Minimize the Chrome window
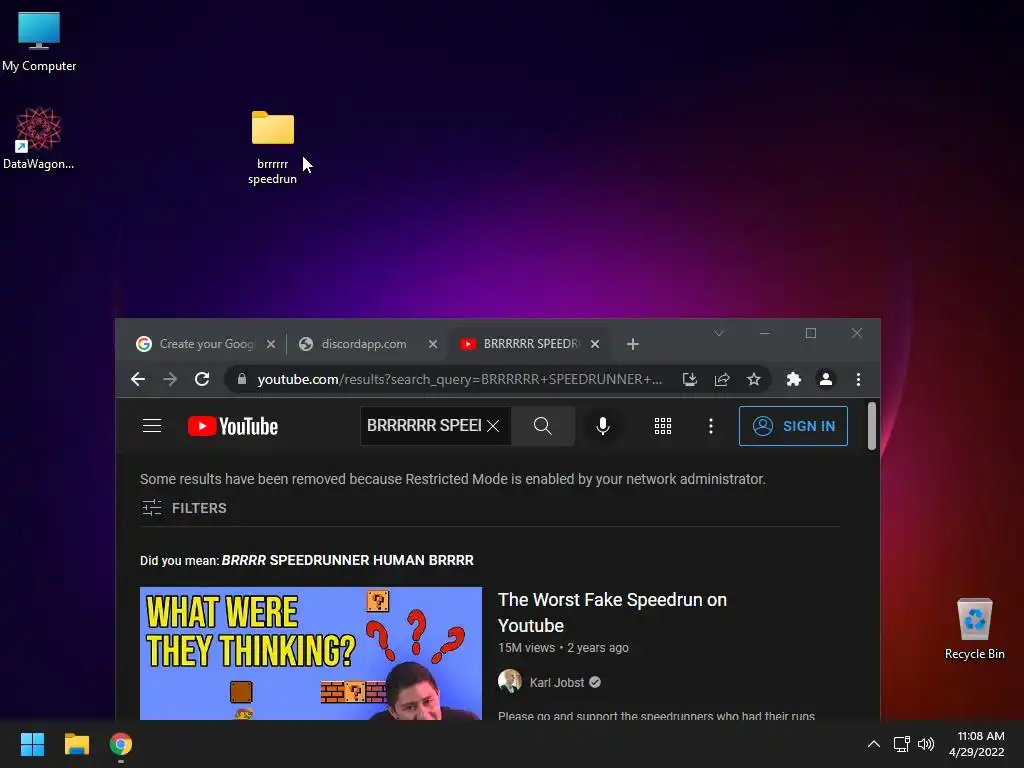This screenshot has width=1024, height=768. pos(765,333)
